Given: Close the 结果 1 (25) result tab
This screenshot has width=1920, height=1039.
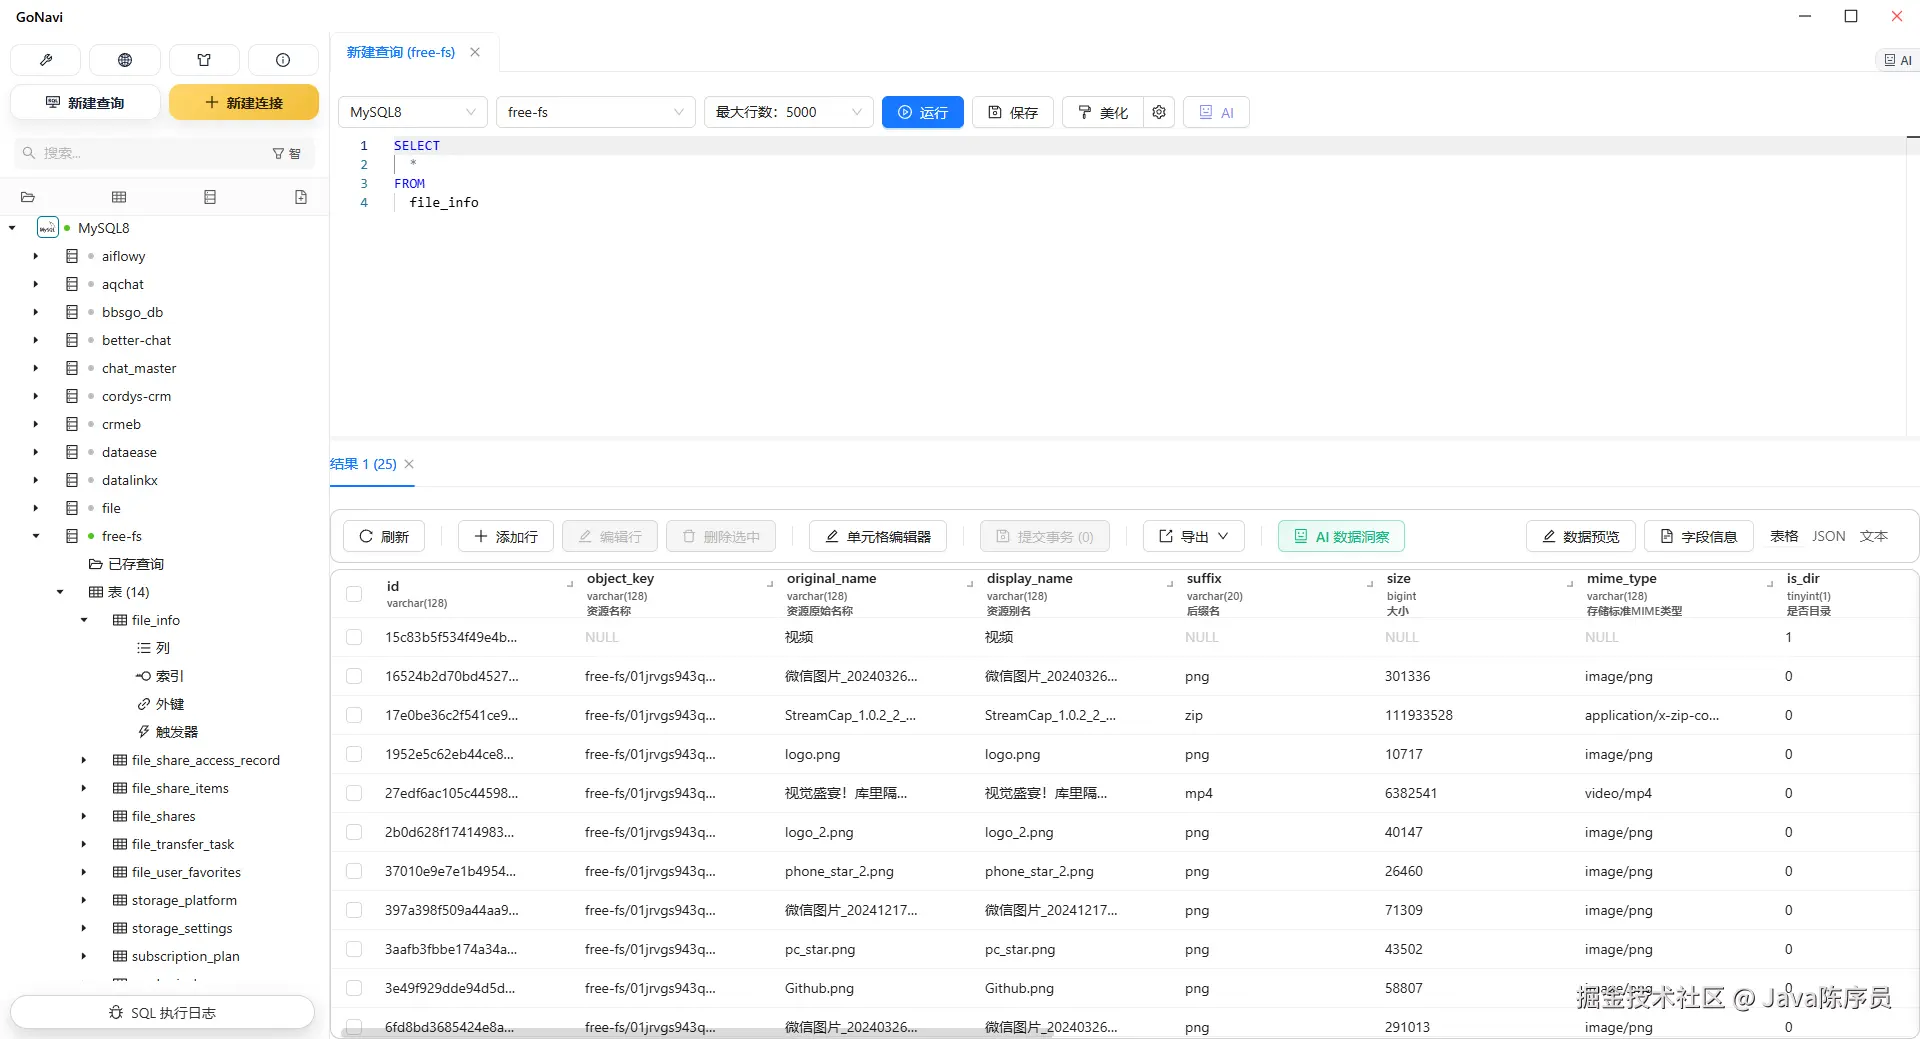Looking at the screenshot, I should tap(409, 464).
